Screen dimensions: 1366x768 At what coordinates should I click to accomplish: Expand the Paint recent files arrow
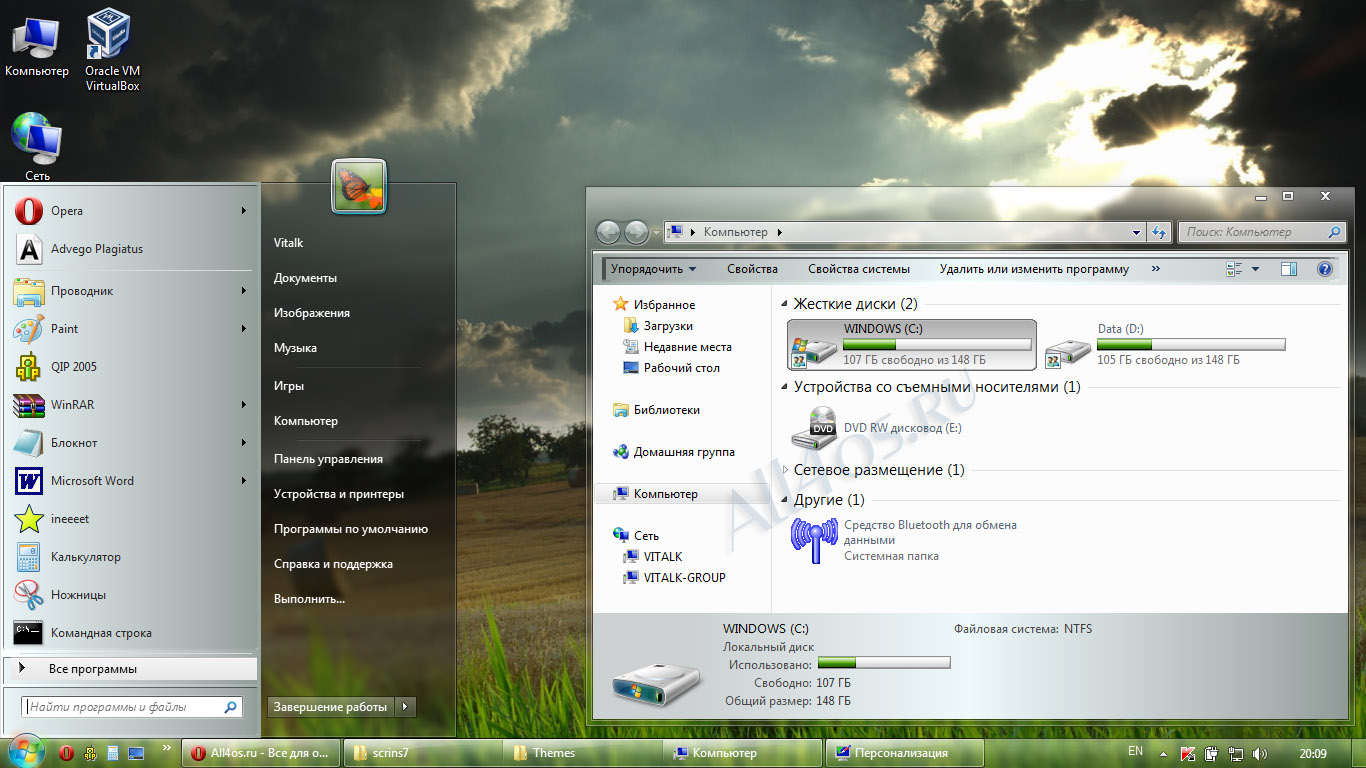244,329
